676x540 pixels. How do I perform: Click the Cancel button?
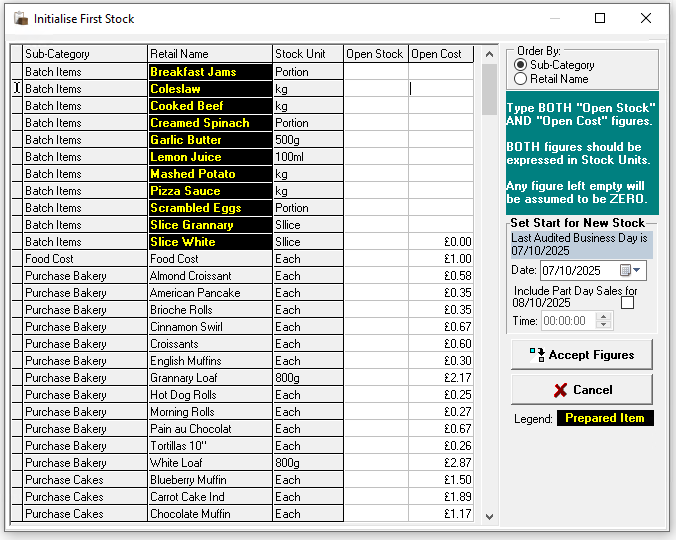tap(581, 390)
